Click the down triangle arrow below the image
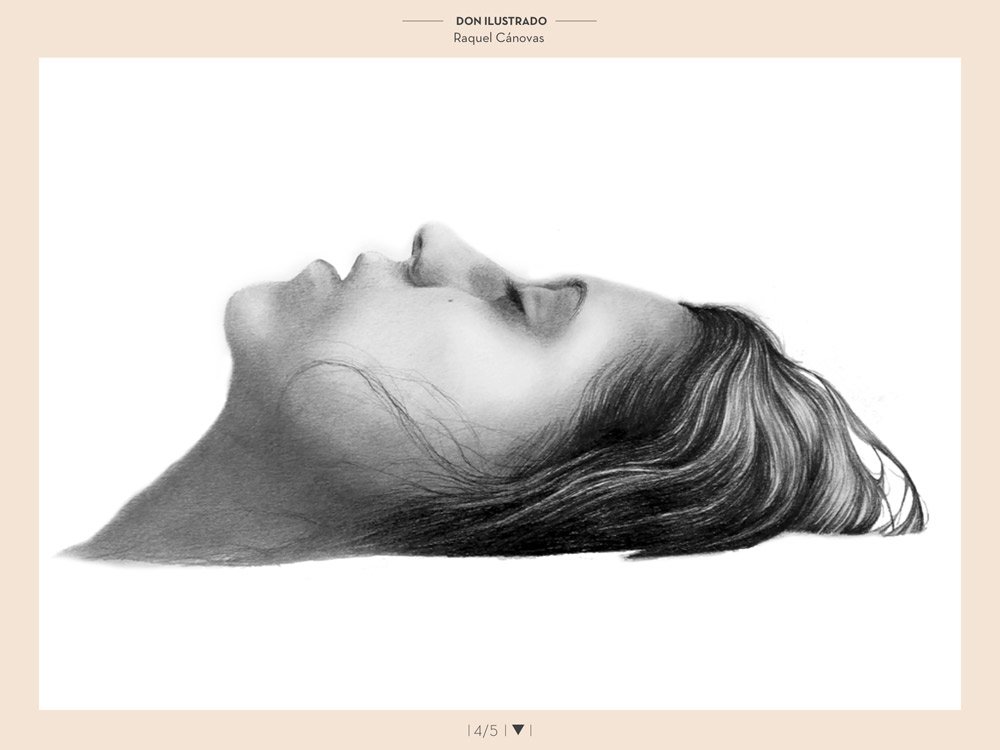Screen dimensions: 1000x750 [518, 729]
